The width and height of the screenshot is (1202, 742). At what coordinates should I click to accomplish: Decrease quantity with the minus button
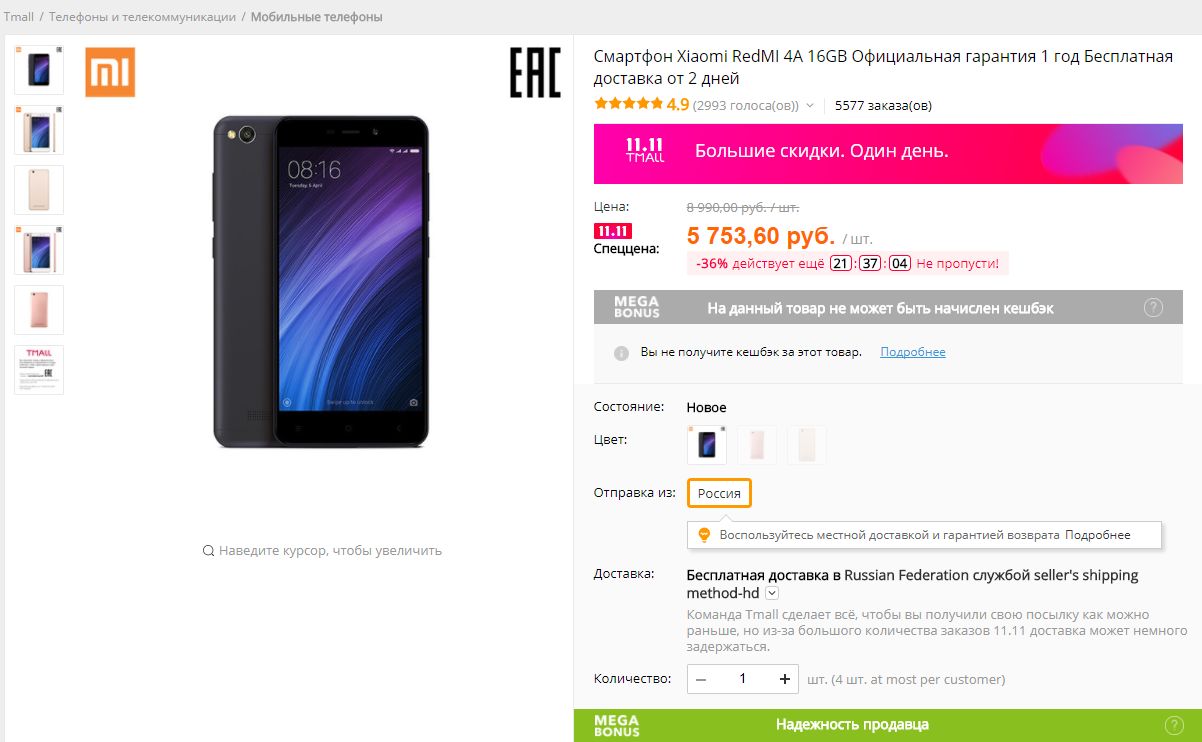pos(701,679)
